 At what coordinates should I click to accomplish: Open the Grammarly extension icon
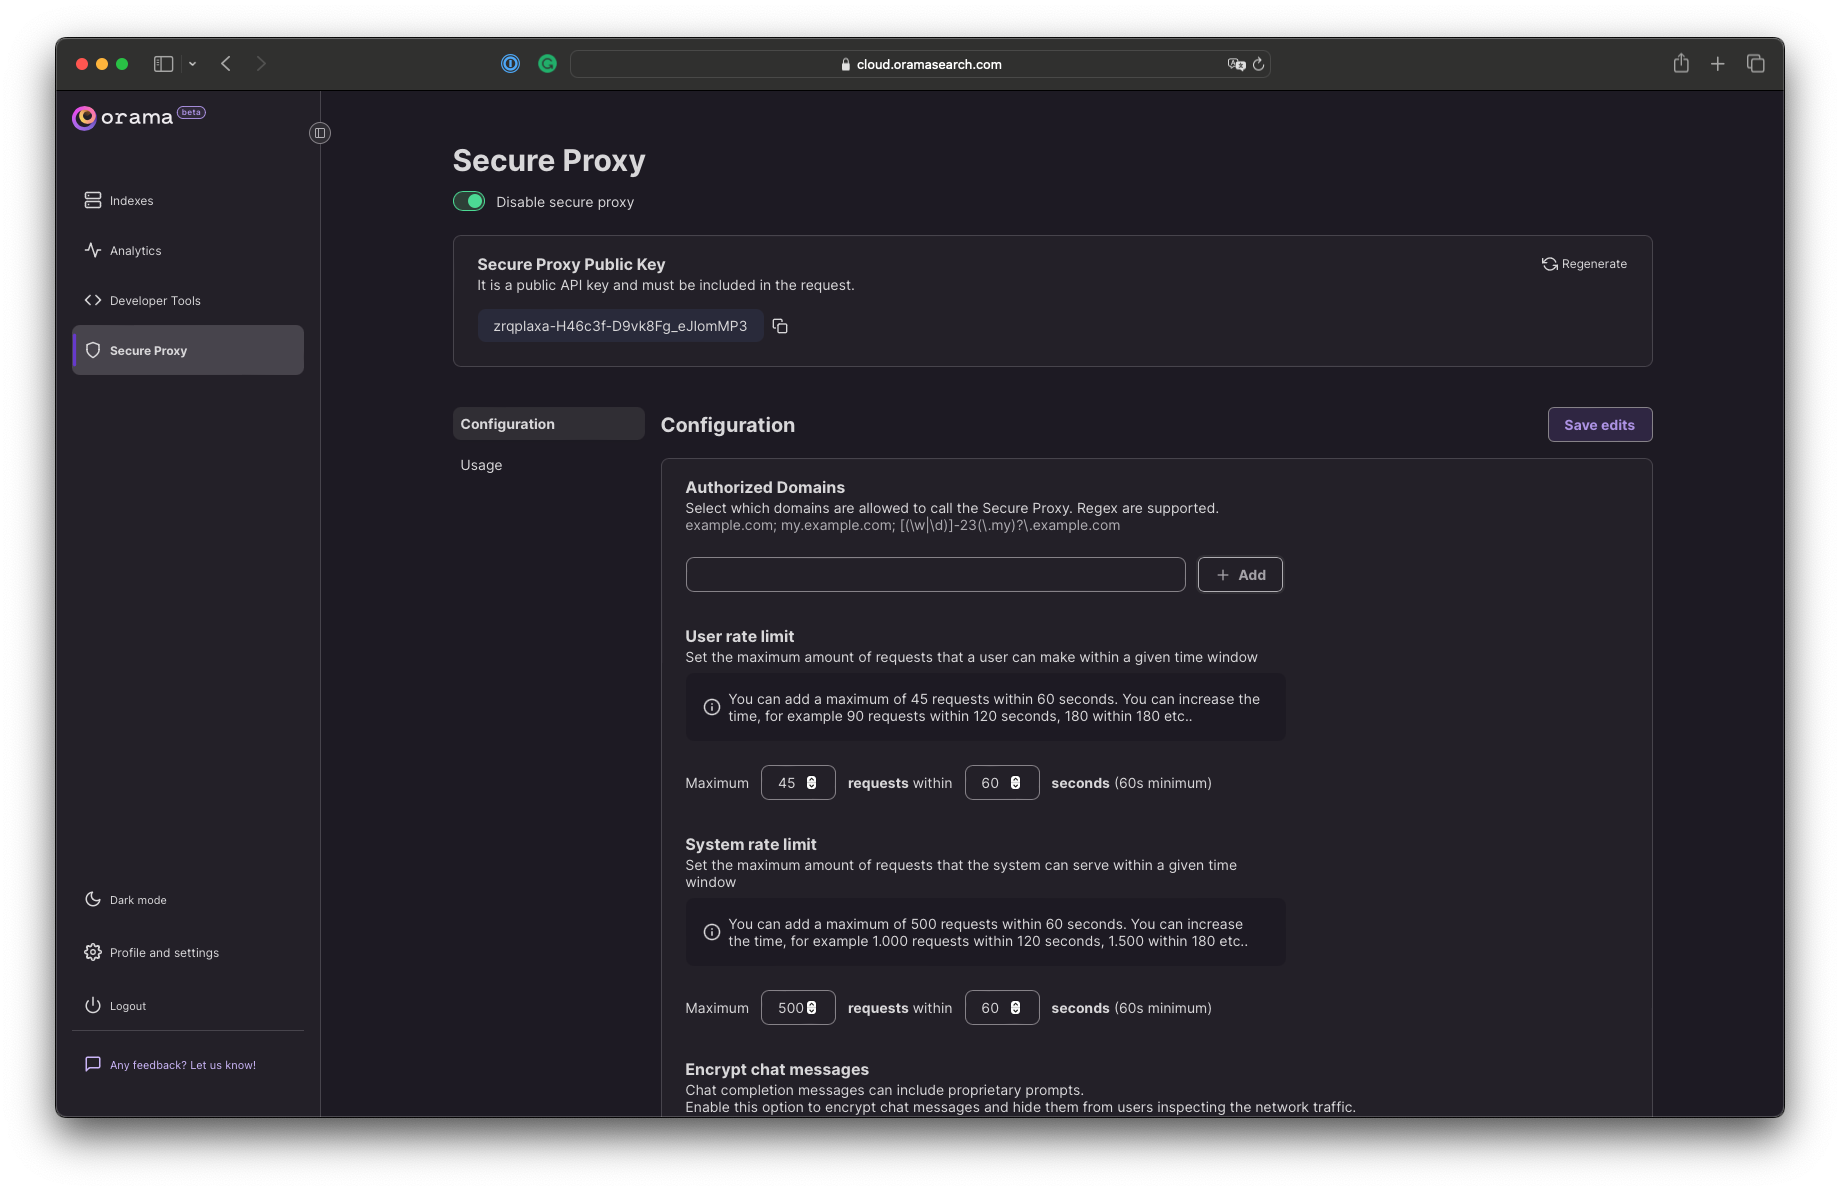[547, 64]
